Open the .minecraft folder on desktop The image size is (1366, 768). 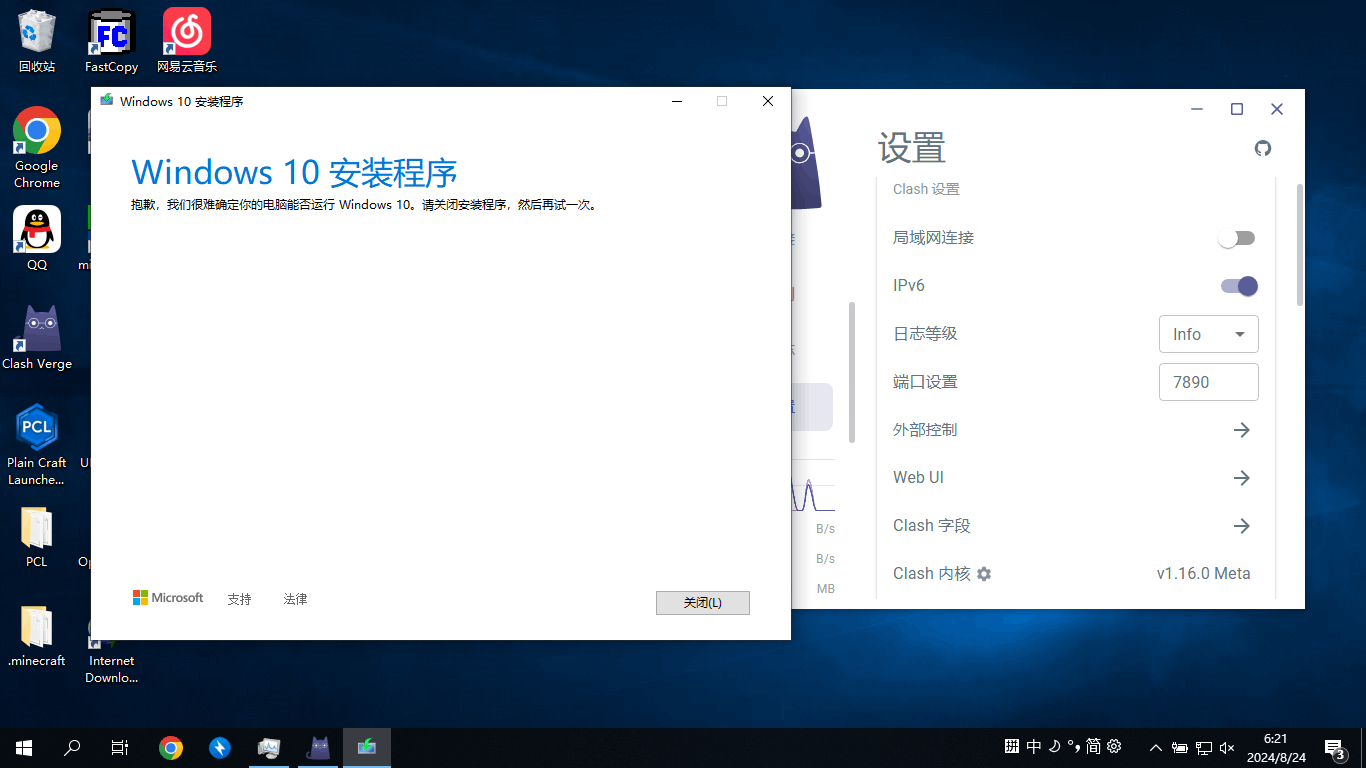pyautogui.click(x=37, y=636)
